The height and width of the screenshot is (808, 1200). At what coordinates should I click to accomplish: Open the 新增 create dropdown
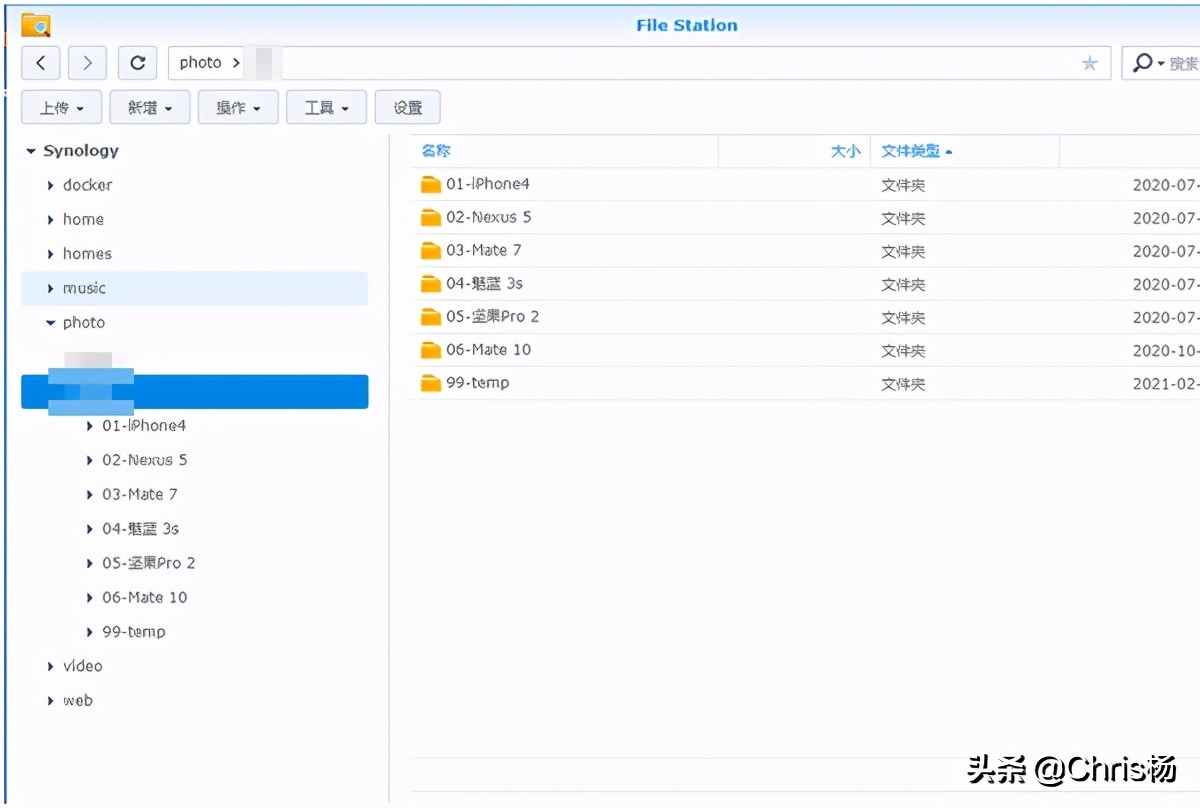[149, 108]
